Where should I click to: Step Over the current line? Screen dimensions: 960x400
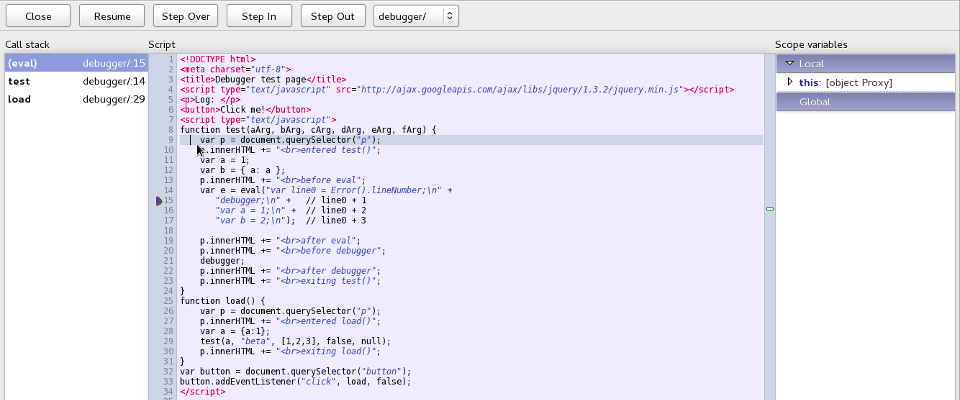pyautogui.click(x=186, y=17)
